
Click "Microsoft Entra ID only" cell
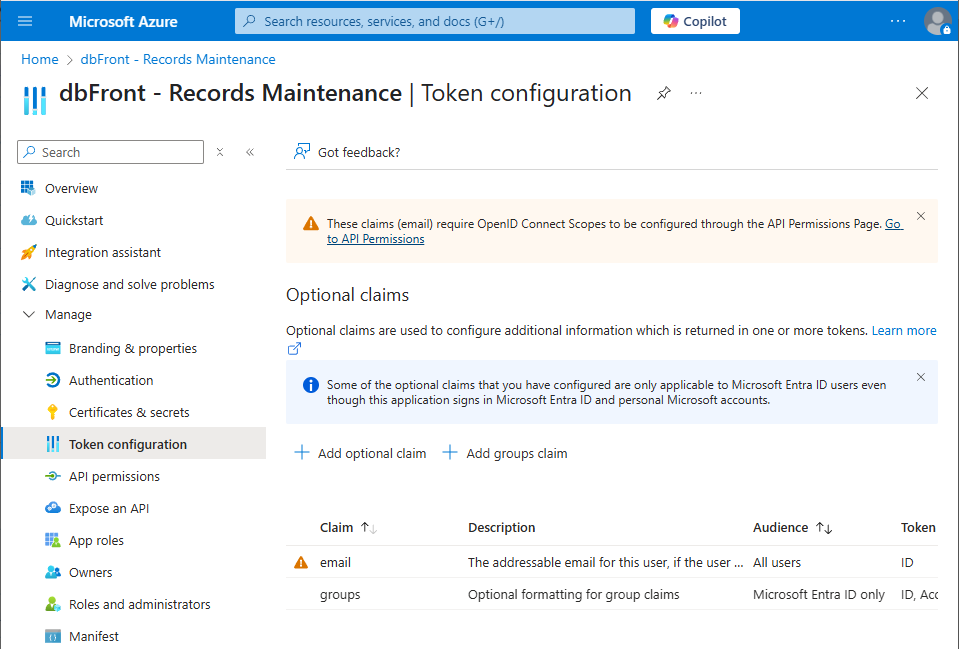[818, 595]
